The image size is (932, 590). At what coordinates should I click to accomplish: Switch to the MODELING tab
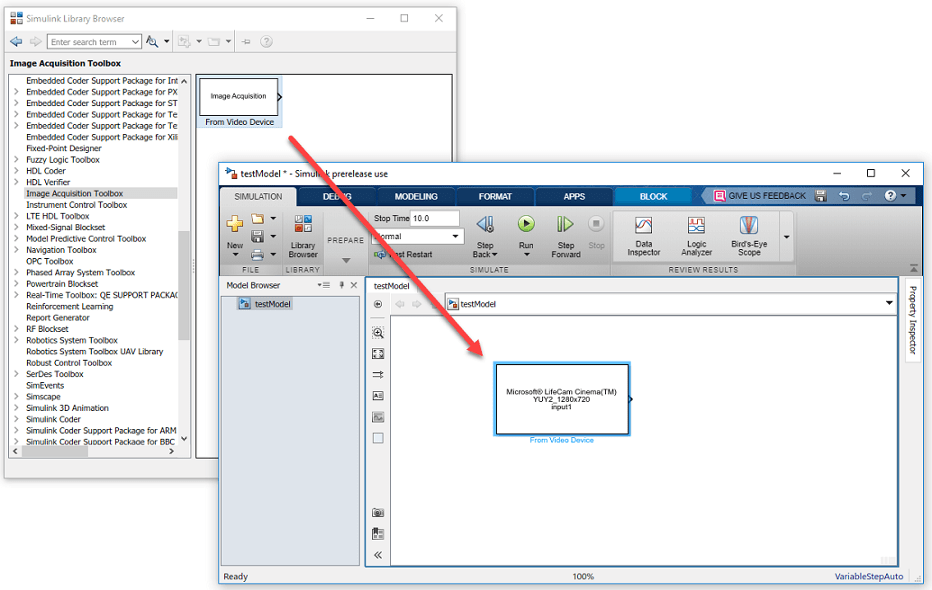[x=416, y=197]
